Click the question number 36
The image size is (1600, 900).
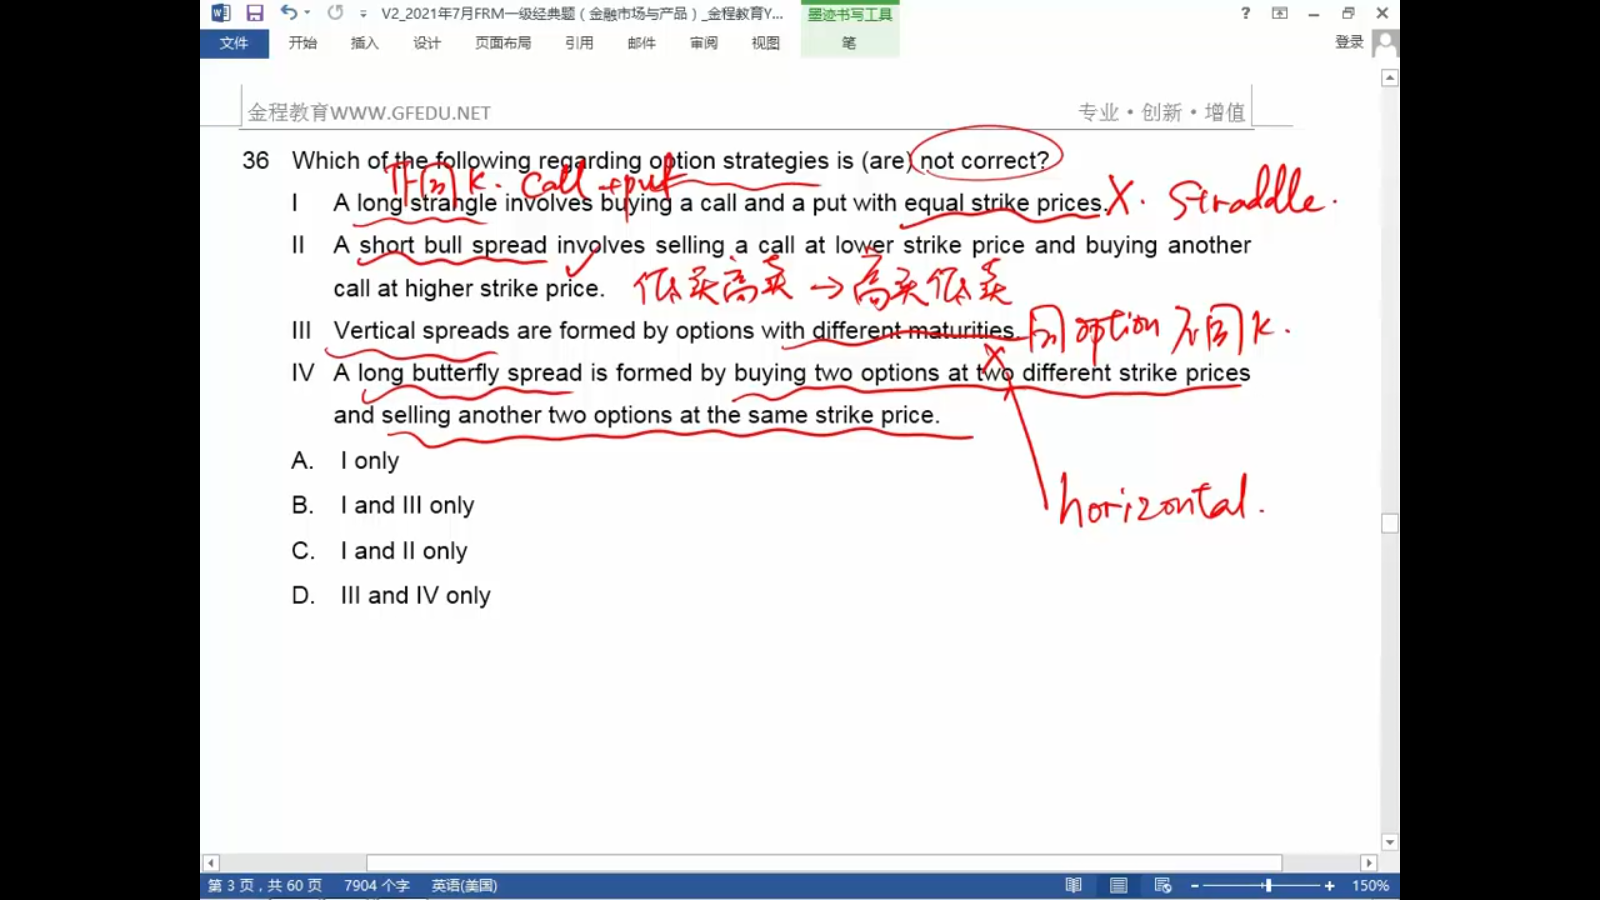tap(255, 160)
